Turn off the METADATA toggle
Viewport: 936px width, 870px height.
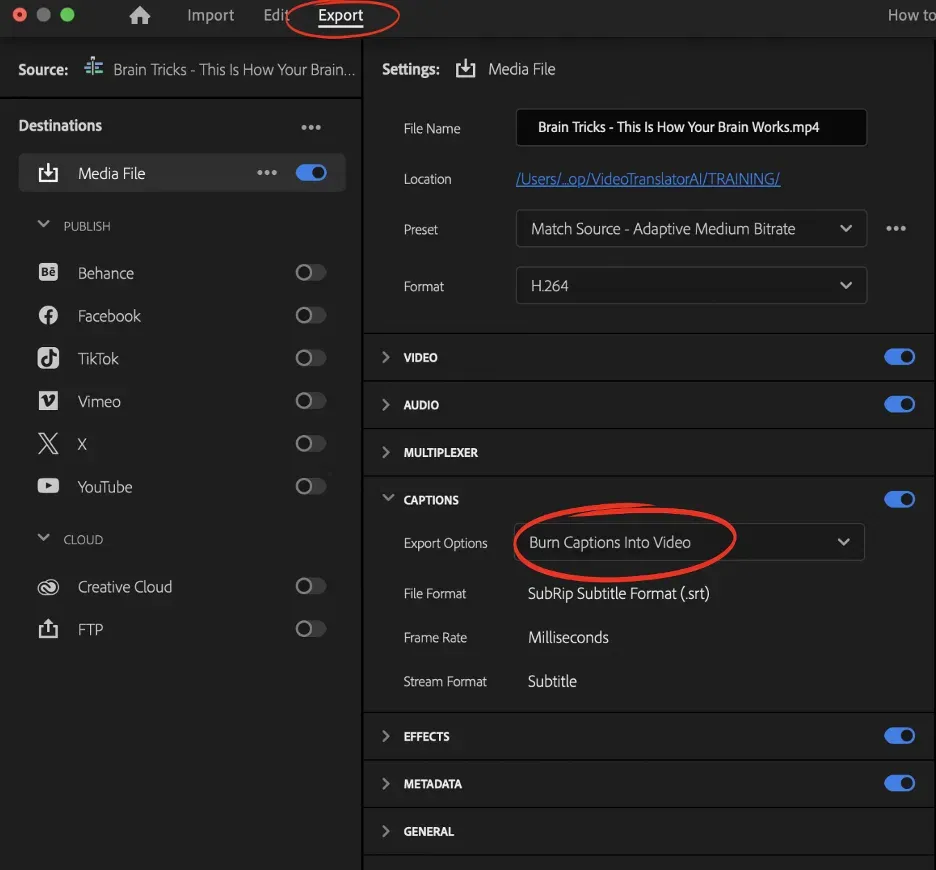(899, 783)
